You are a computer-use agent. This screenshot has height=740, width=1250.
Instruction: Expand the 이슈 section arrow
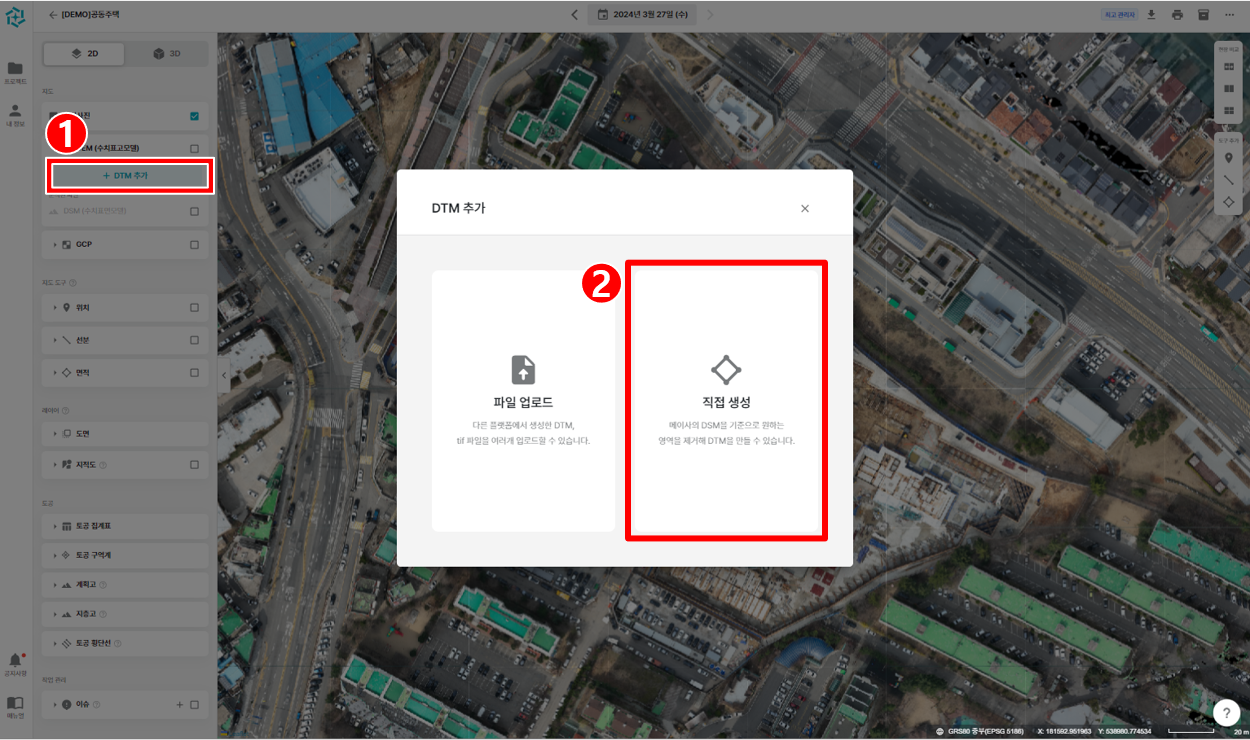pos(54,704)
